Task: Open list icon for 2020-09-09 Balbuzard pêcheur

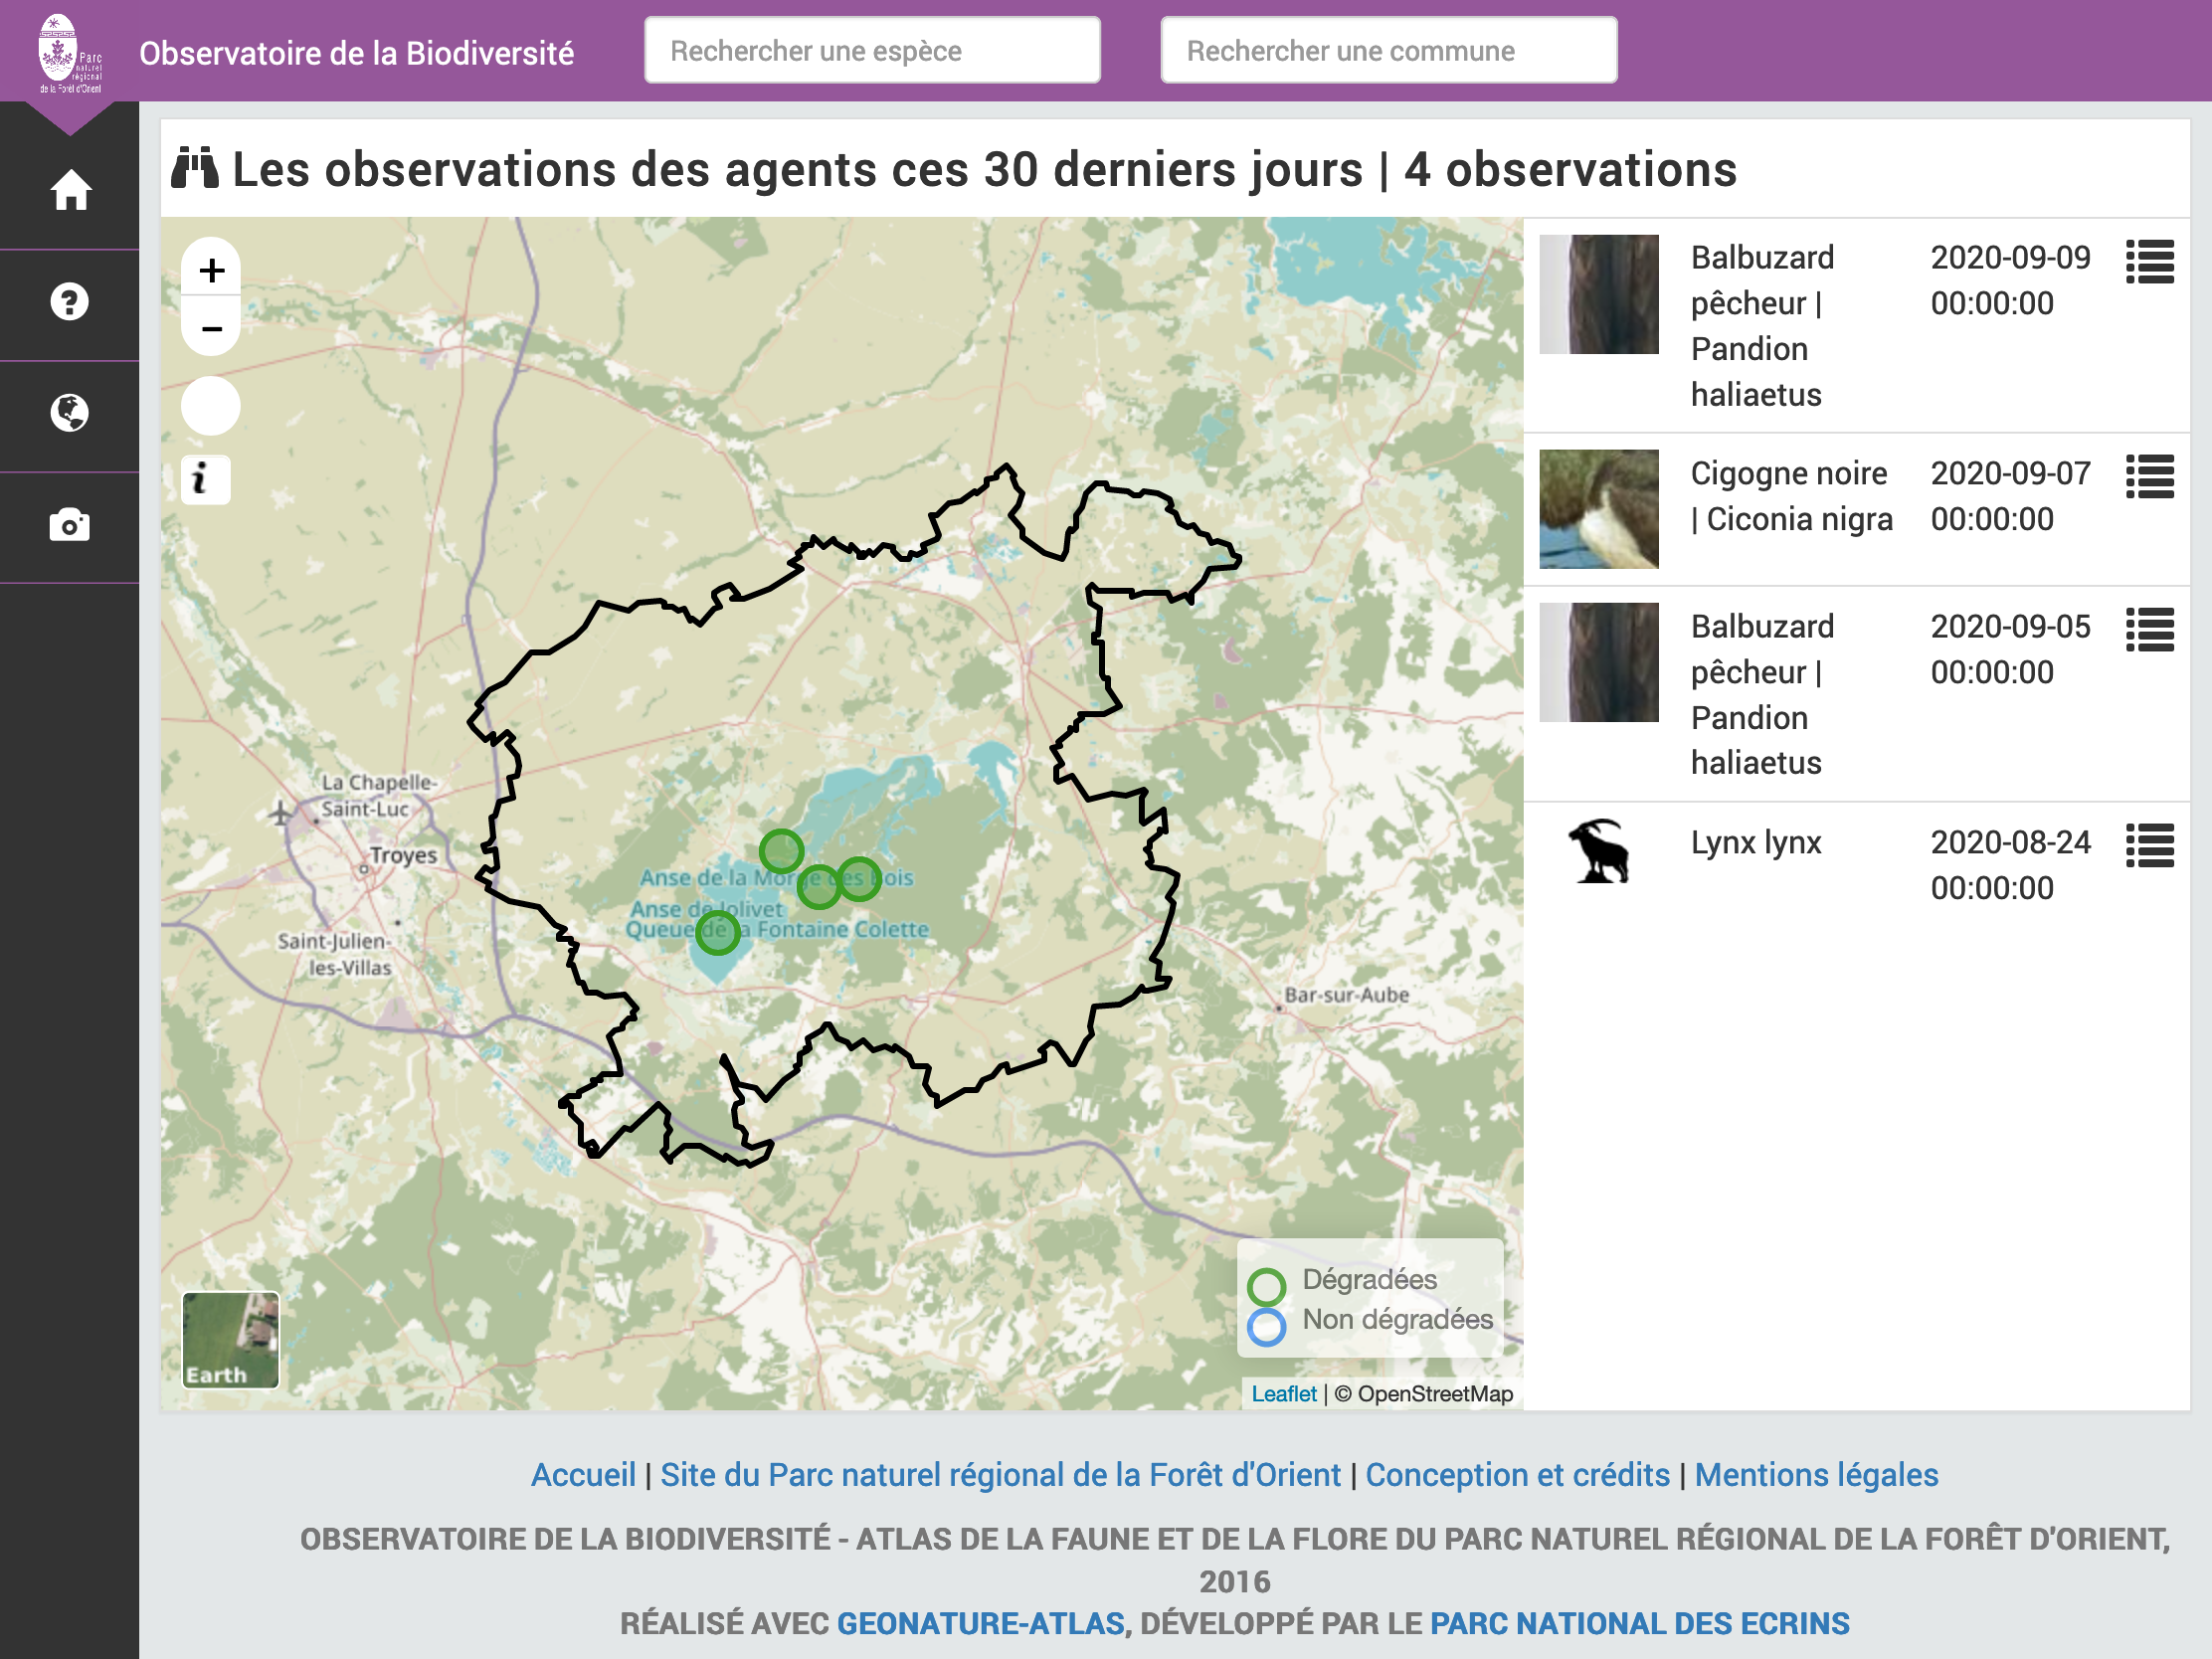Action: point(2149,262)
